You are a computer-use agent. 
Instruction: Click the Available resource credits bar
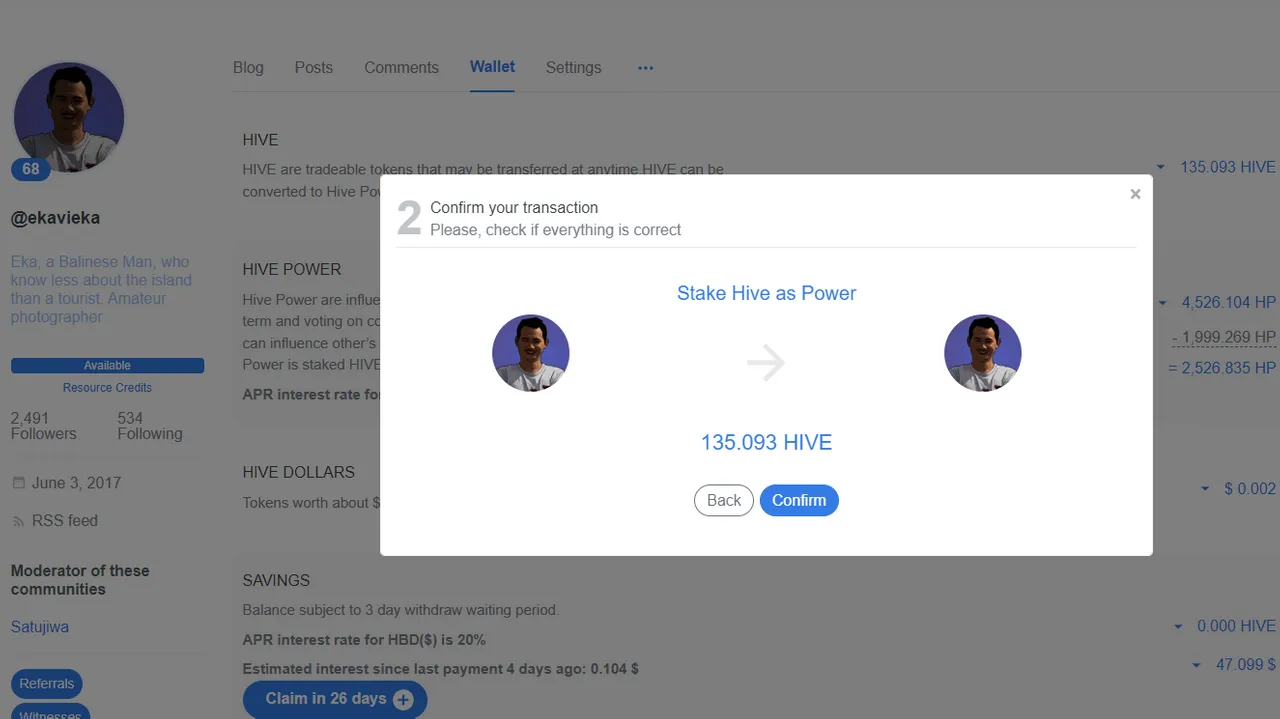(x=107, y=366)
